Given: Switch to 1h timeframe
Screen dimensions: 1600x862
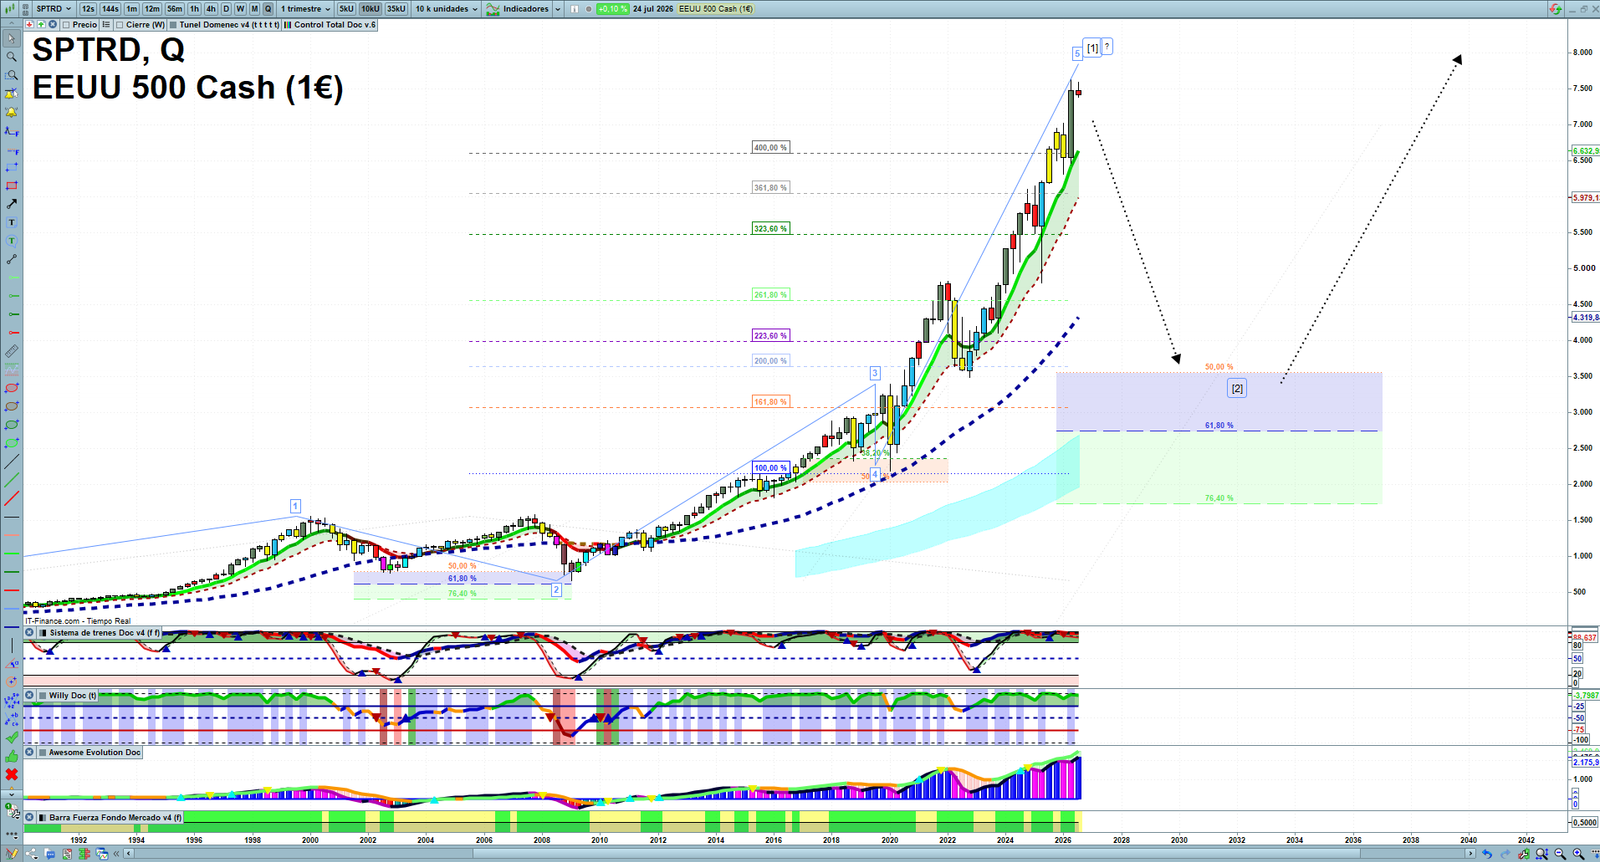Looking at the screenshot, I should (x=195, y=9).
